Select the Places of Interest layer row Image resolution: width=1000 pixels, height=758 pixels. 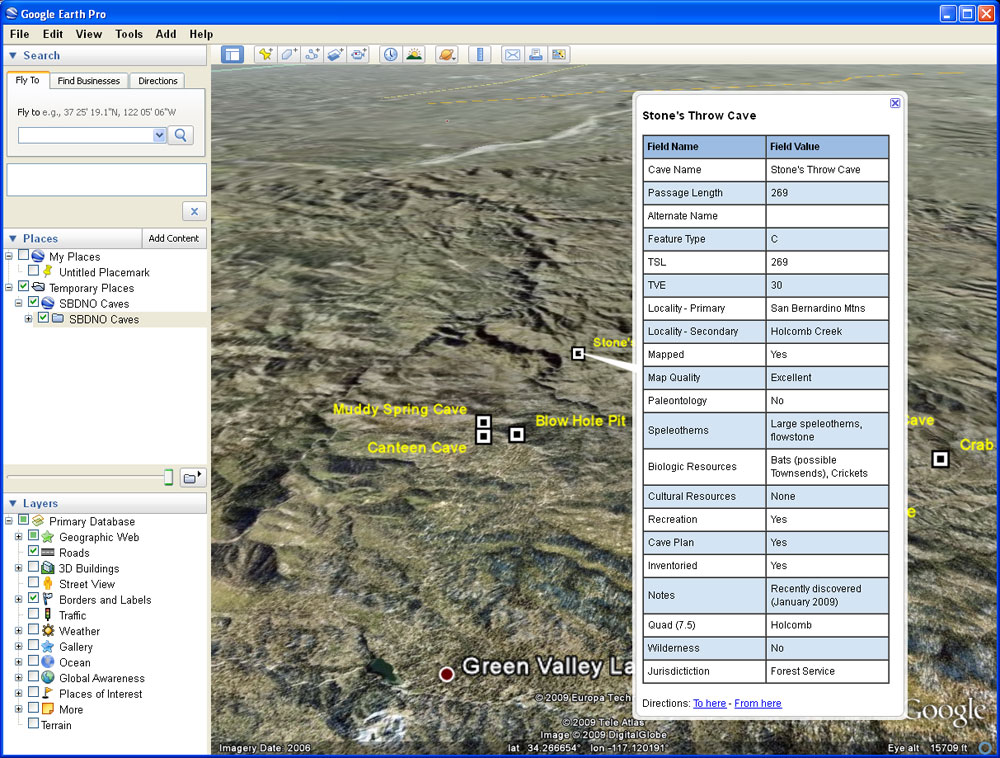pyautogui.click(x=100, y=694)
